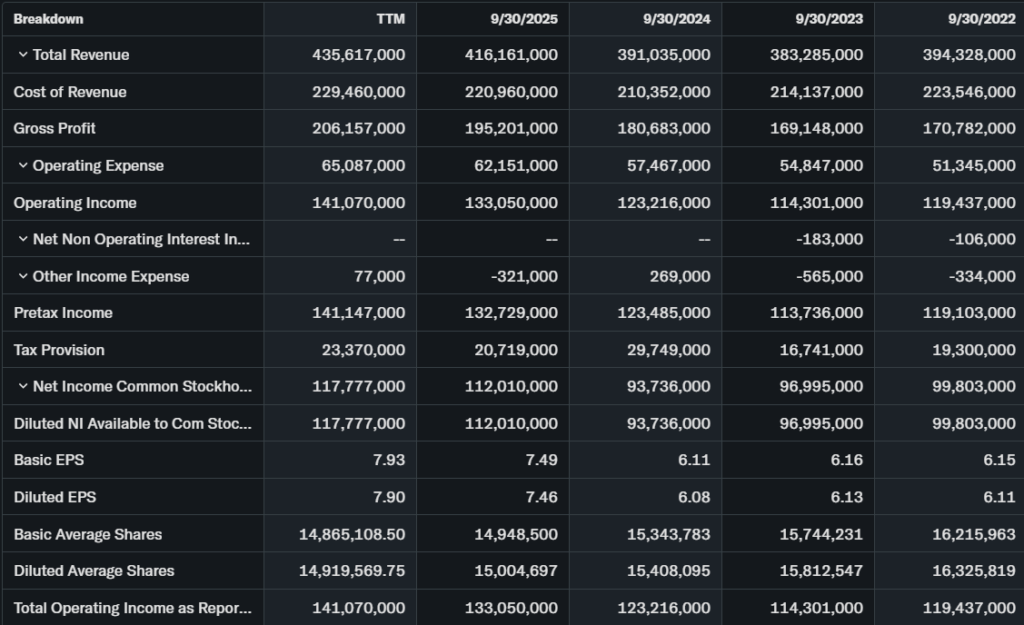This screenshot has height=625, width=1024.
Task: Expand the Net Non Operating Interest chevron
Action: coord(22,240)
